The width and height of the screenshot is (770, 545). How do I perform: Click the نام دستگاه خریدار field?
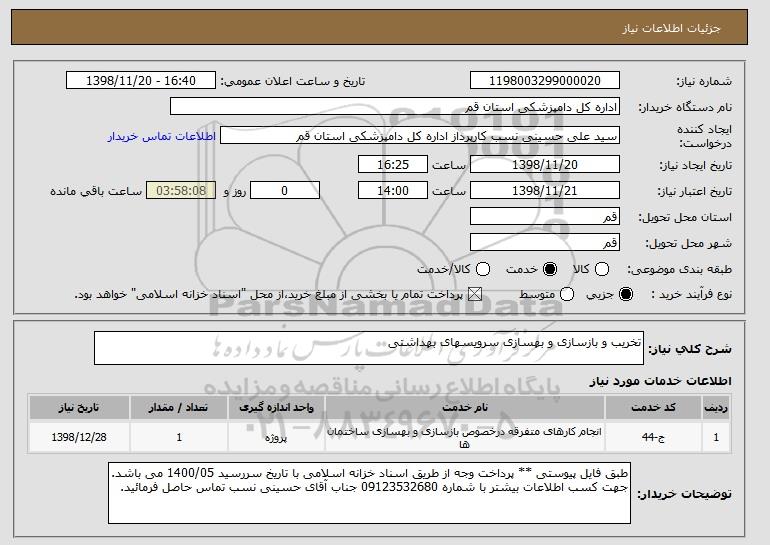point(395,107)
